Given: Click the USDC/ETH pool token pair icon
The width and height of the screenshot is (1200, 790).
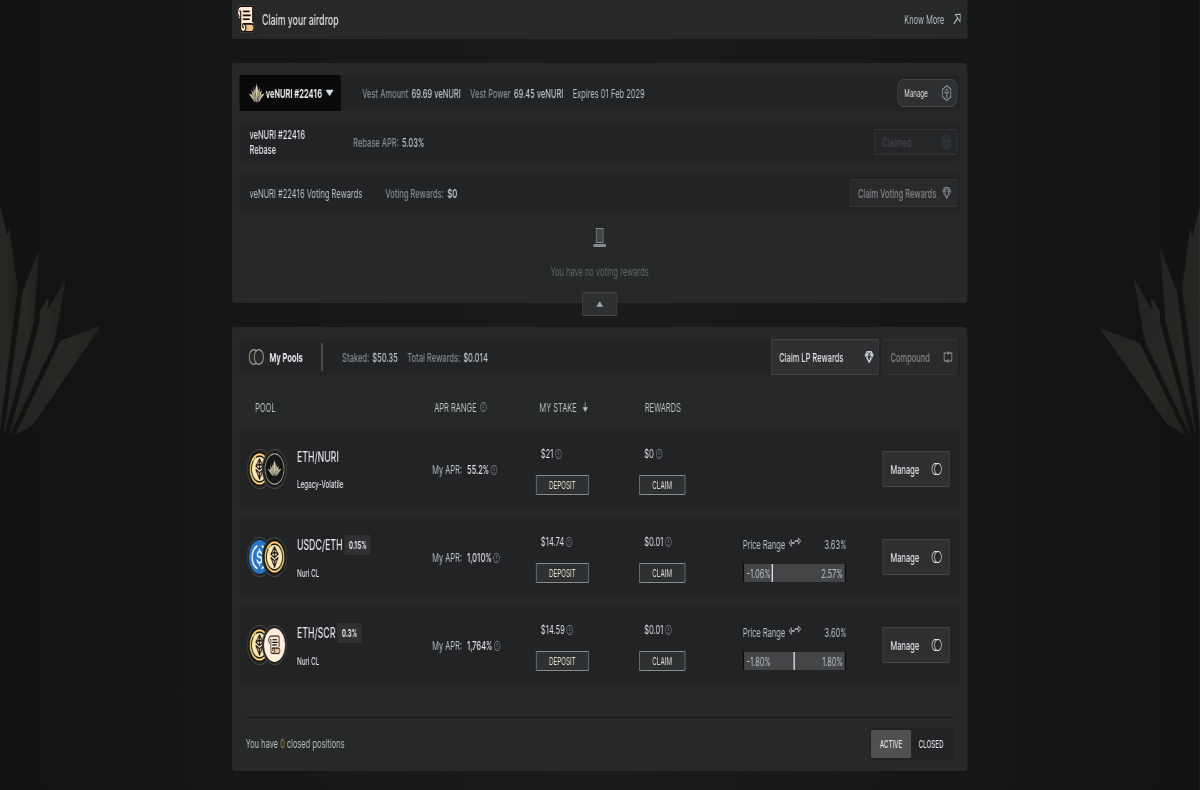Looking at the screenshot, I should [x=267, y=557].
